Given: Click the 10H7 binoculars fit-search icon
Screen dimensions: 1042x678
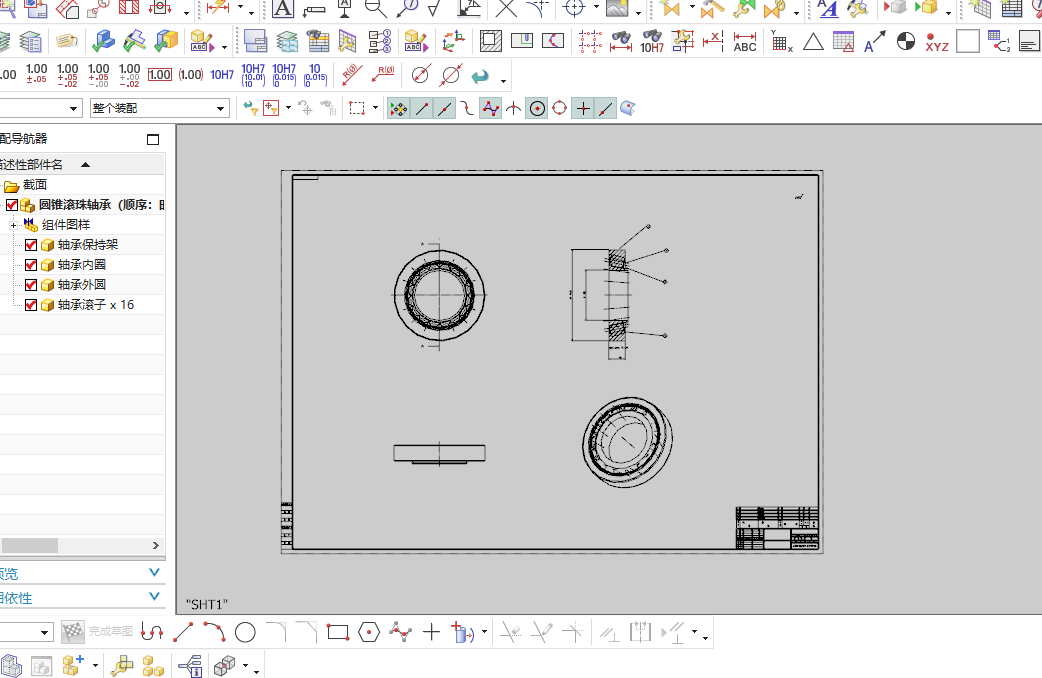Looking at the screenshot, I should coord(652,41).
